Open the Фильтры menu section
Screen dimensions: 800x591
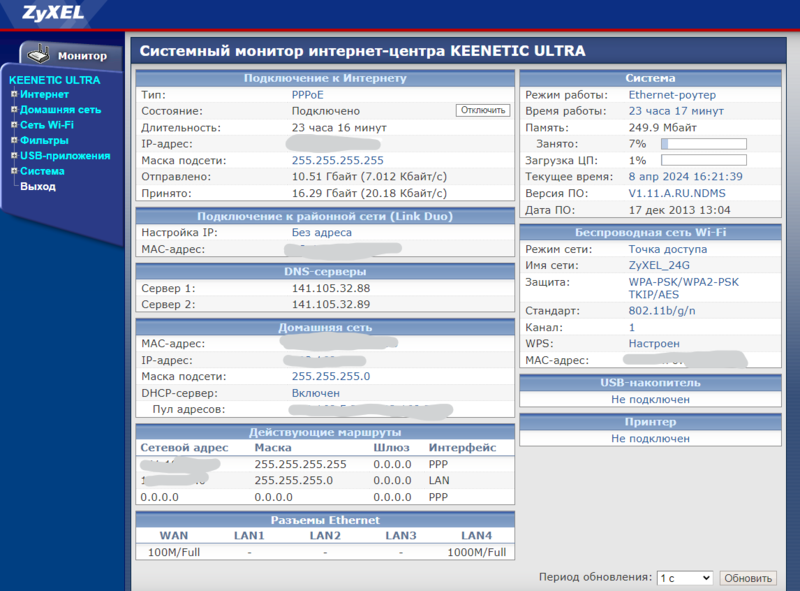point(44,140)
